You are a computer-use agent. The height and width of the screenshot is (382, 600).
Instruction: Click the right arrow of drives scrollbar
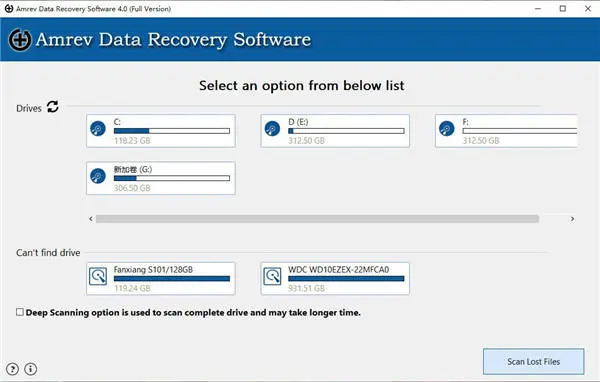pyautogui.click(x=572, y=219)
